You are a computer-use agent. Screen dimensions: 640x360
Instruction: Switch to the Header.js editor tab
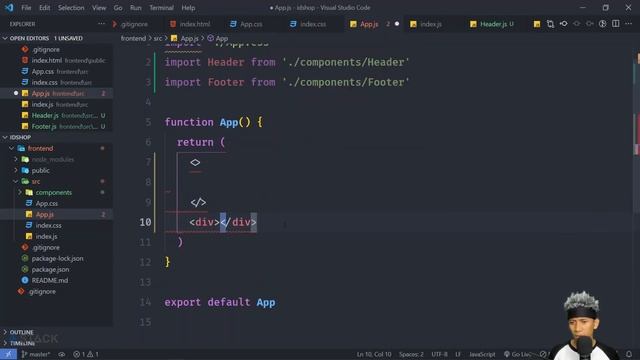493,24
